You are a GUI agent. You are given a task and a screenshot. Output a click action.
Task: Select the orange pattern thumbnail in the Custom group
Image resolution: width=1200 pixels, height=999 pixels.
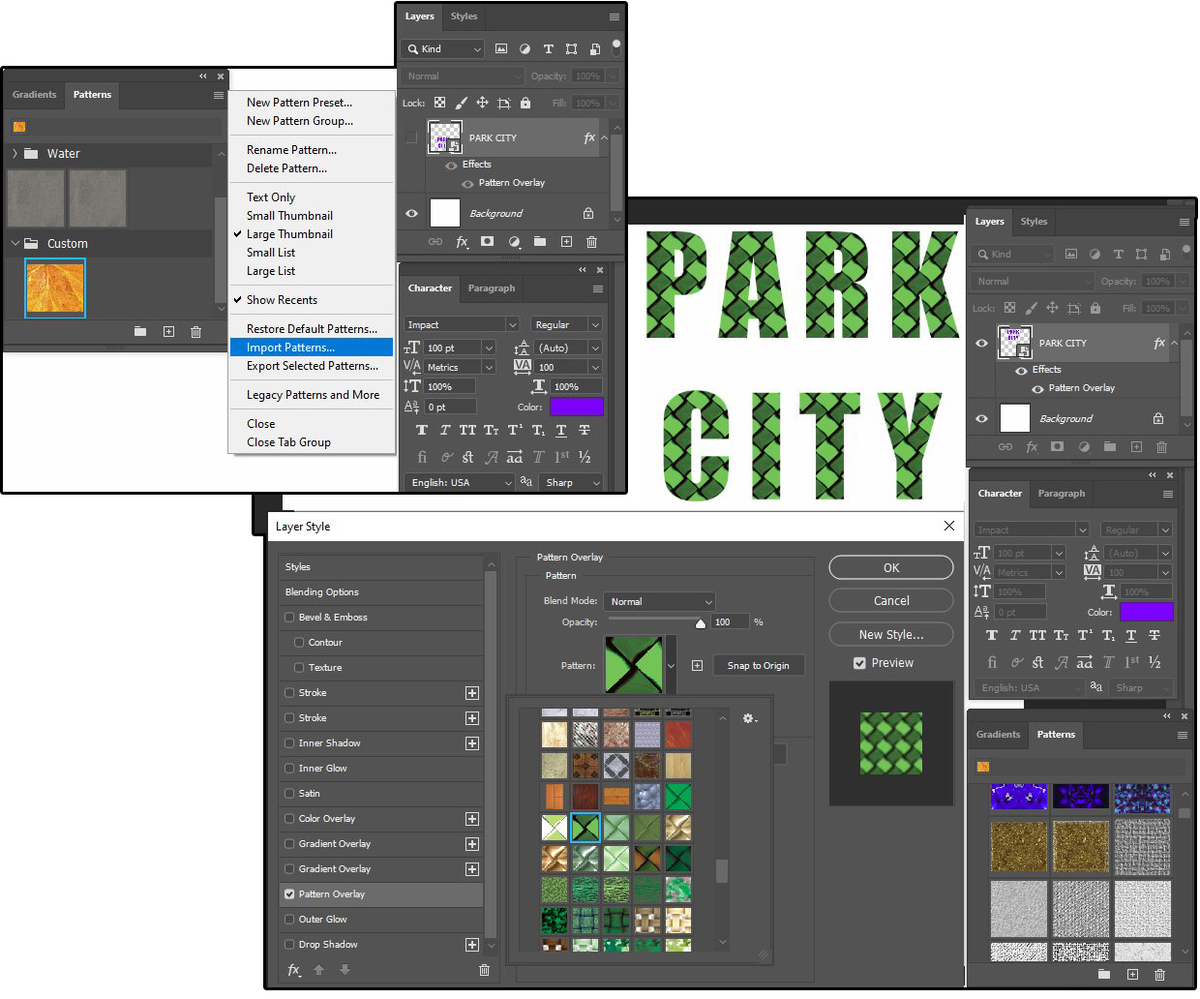click(56, 288)
